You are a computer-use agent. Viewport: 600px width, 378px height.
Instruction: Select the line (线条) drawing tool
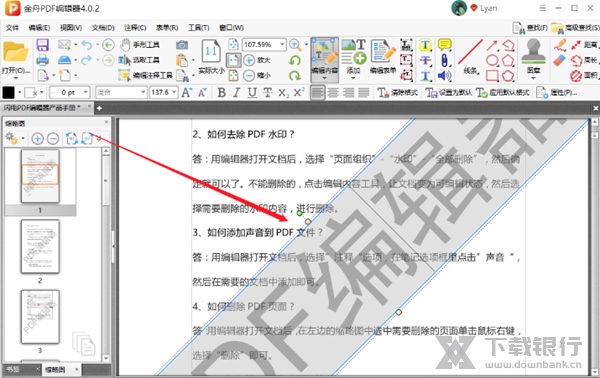pyautogui.click(x=470, y=57)
